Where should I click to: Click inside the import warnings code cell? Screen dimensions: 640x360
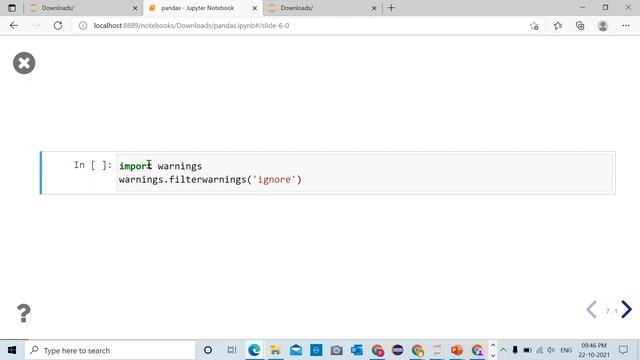pos(364,173)
